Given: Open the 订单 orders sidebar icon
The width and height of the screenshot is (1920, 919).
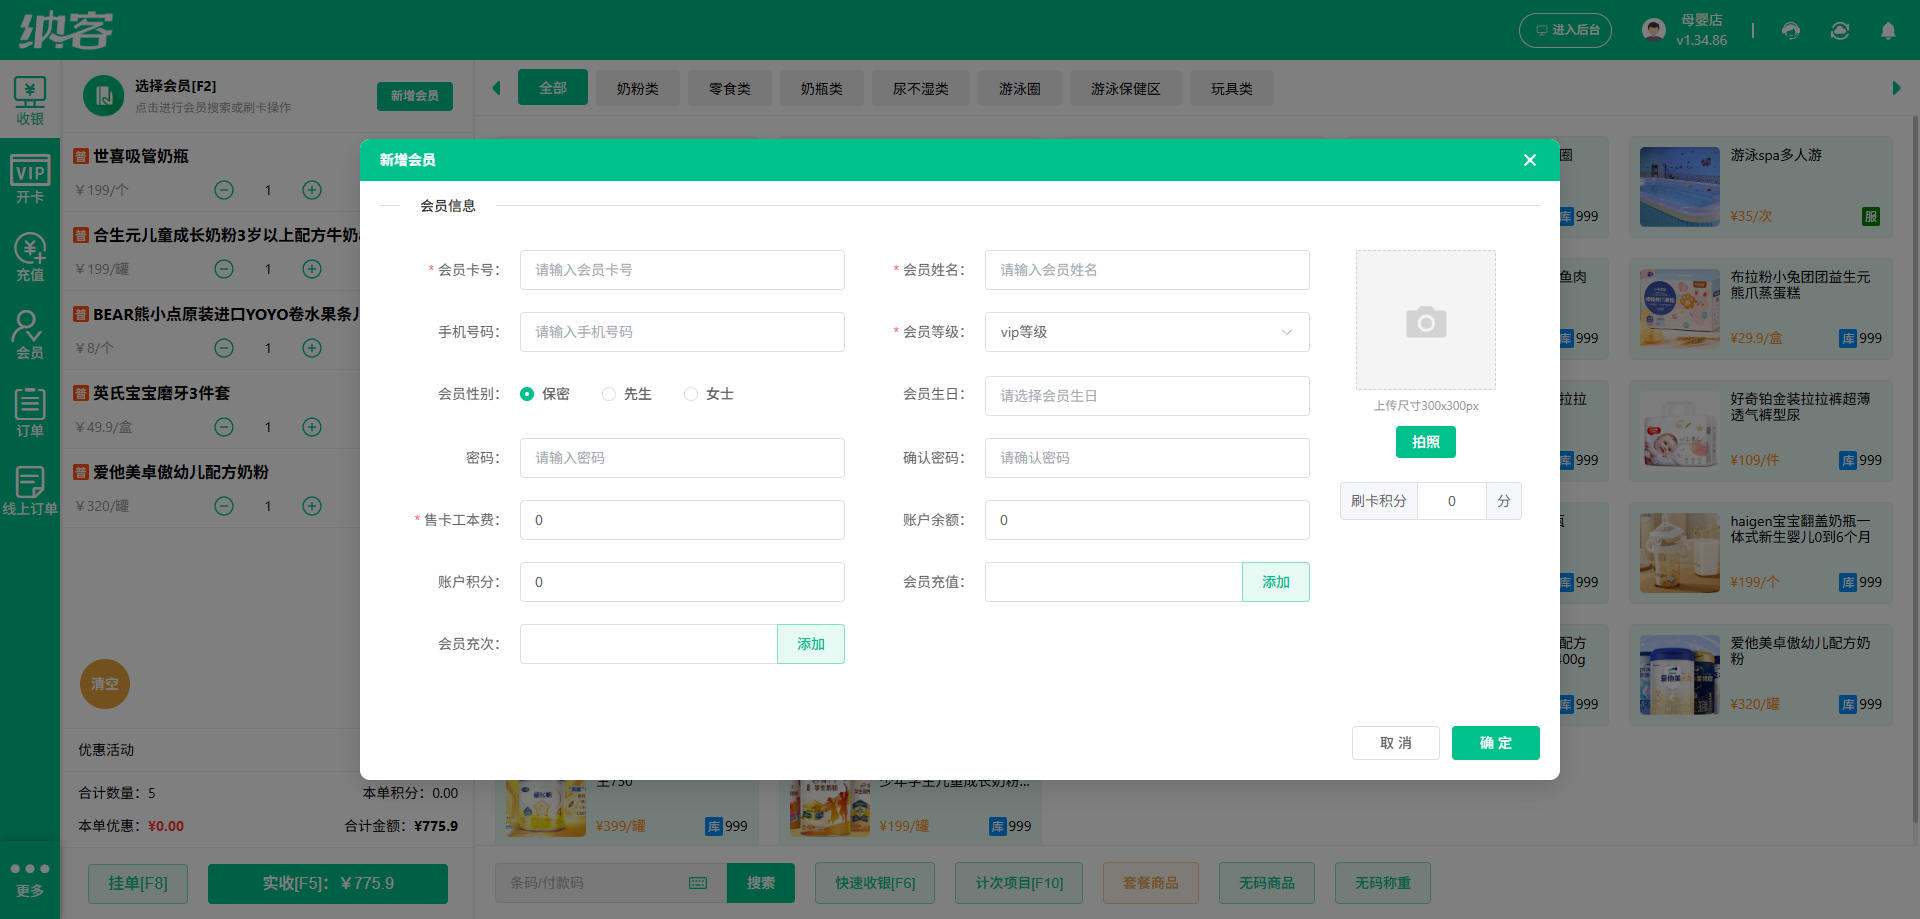Looking at the screenshot, I should tap(30, 412).
